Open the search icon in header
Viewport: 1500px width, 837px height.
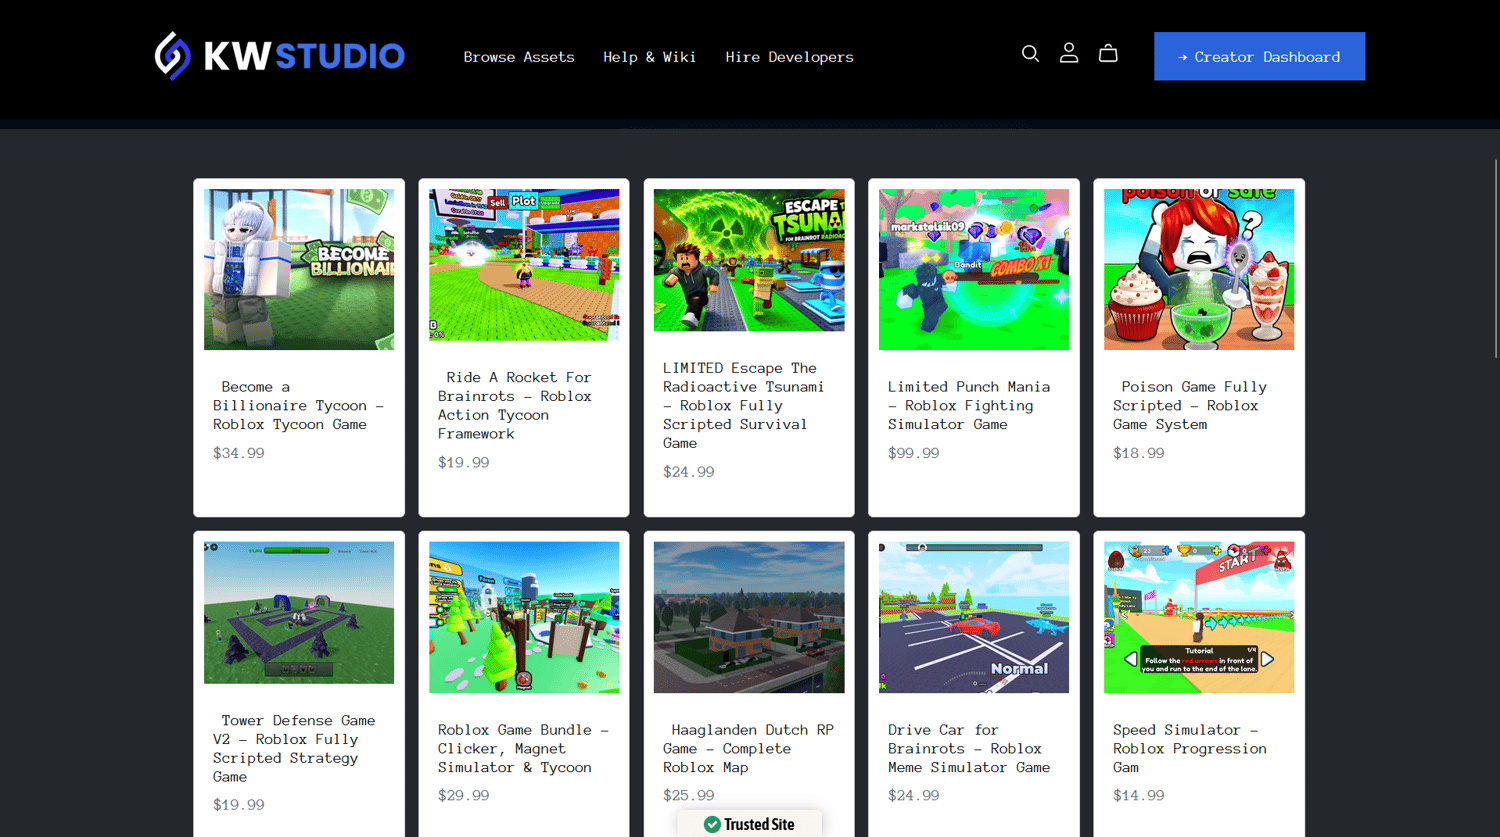click(1030, 54)
